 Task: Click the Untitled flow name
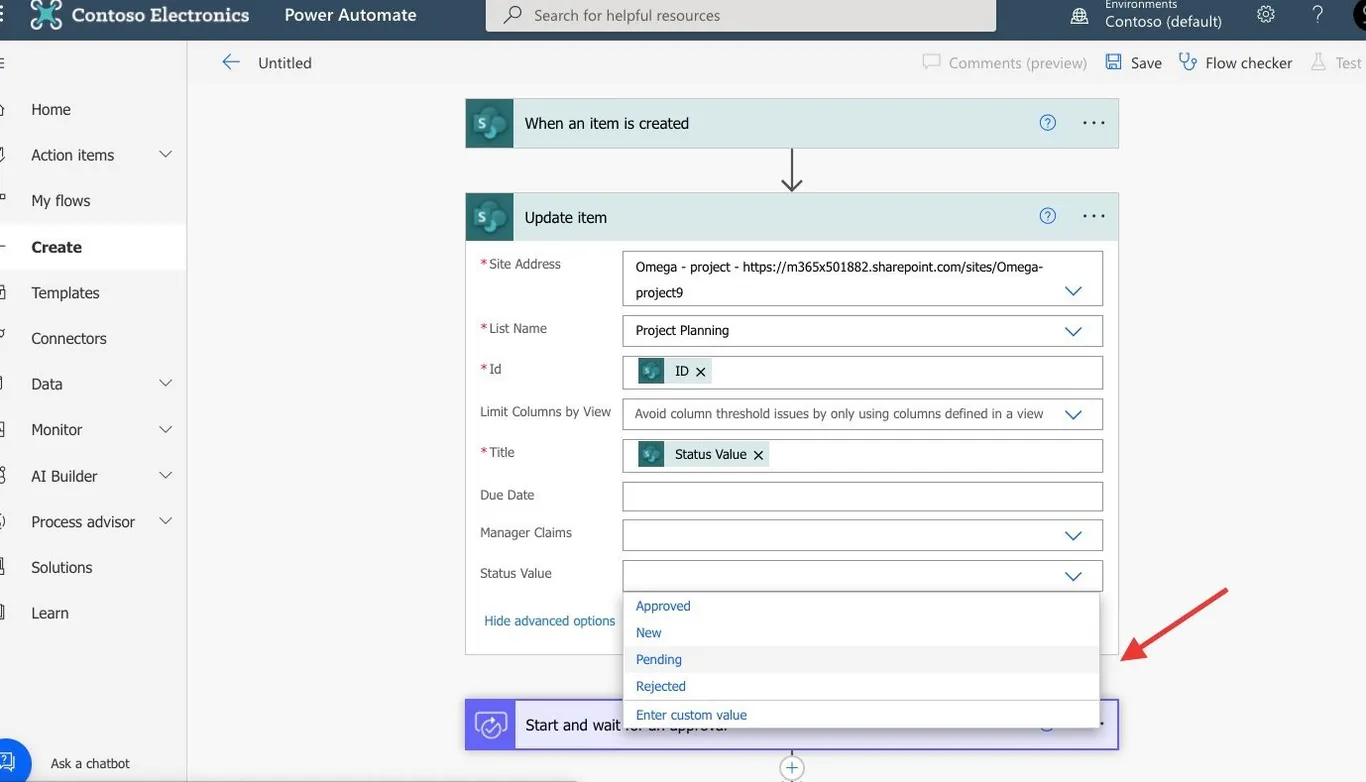285,63
